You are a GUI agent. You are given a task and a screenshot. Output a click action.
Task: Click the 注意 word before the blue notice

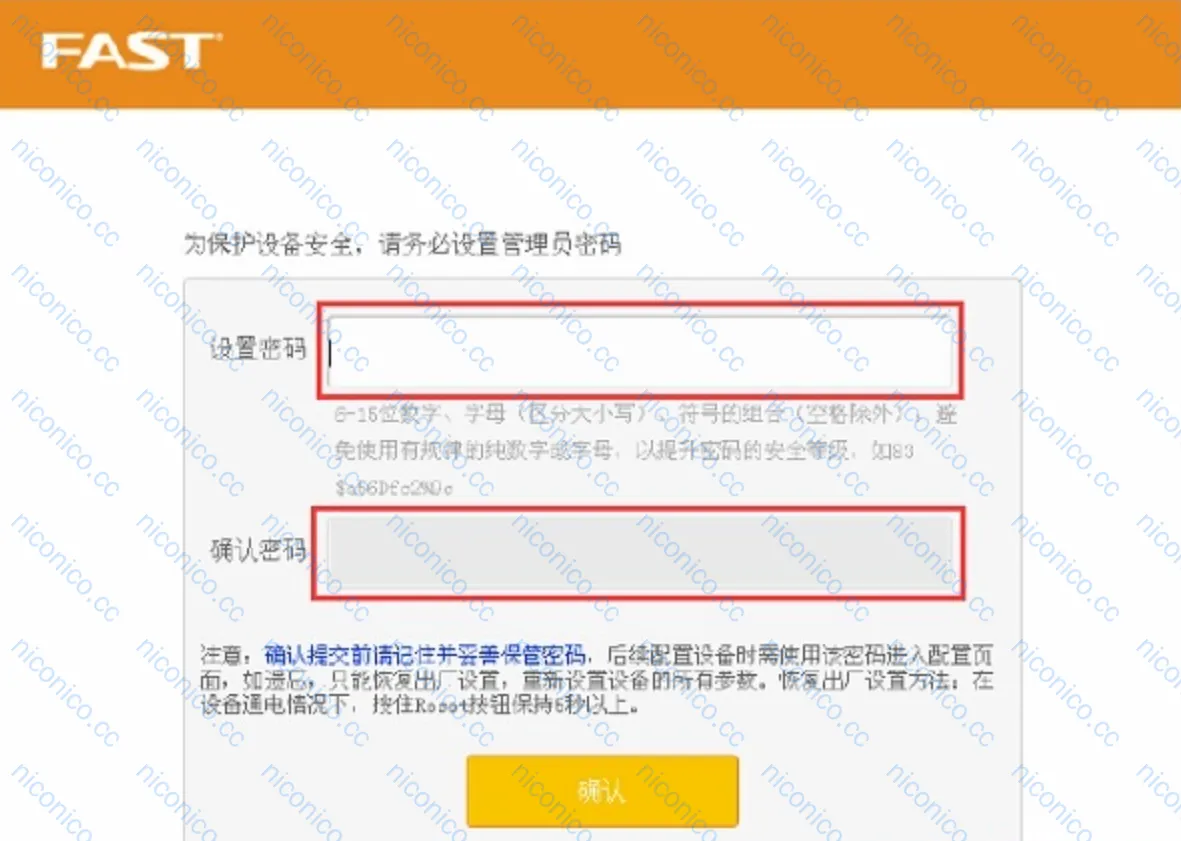tap(221, 655)
